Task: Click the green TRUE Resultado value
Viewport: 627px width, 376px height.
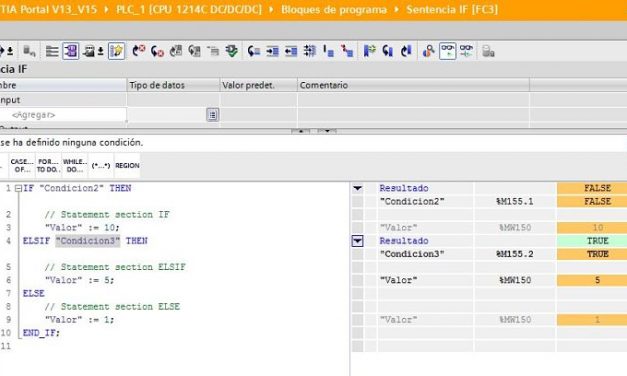Action: [x=592, y=241]
